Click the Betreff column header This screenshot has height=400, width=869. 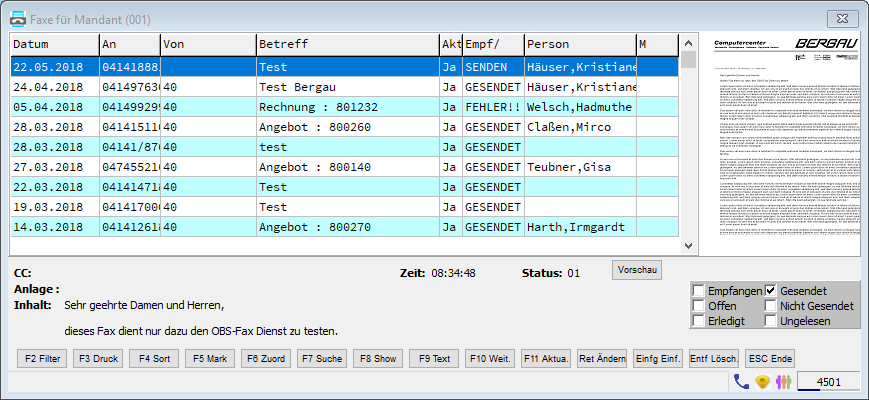click(347, 45)
